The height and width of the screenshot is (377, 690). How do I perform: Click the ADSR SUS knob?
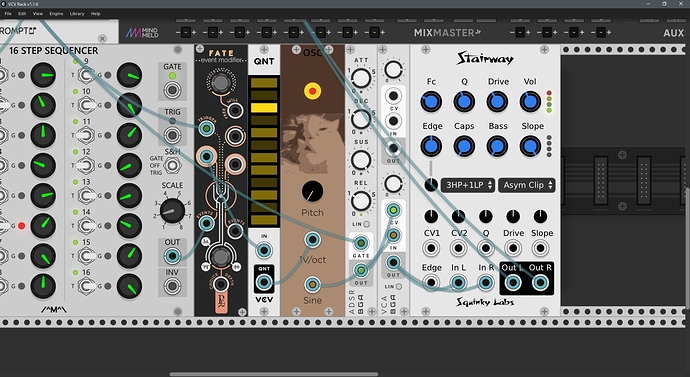pyautogui.click(x=361, y=160)
